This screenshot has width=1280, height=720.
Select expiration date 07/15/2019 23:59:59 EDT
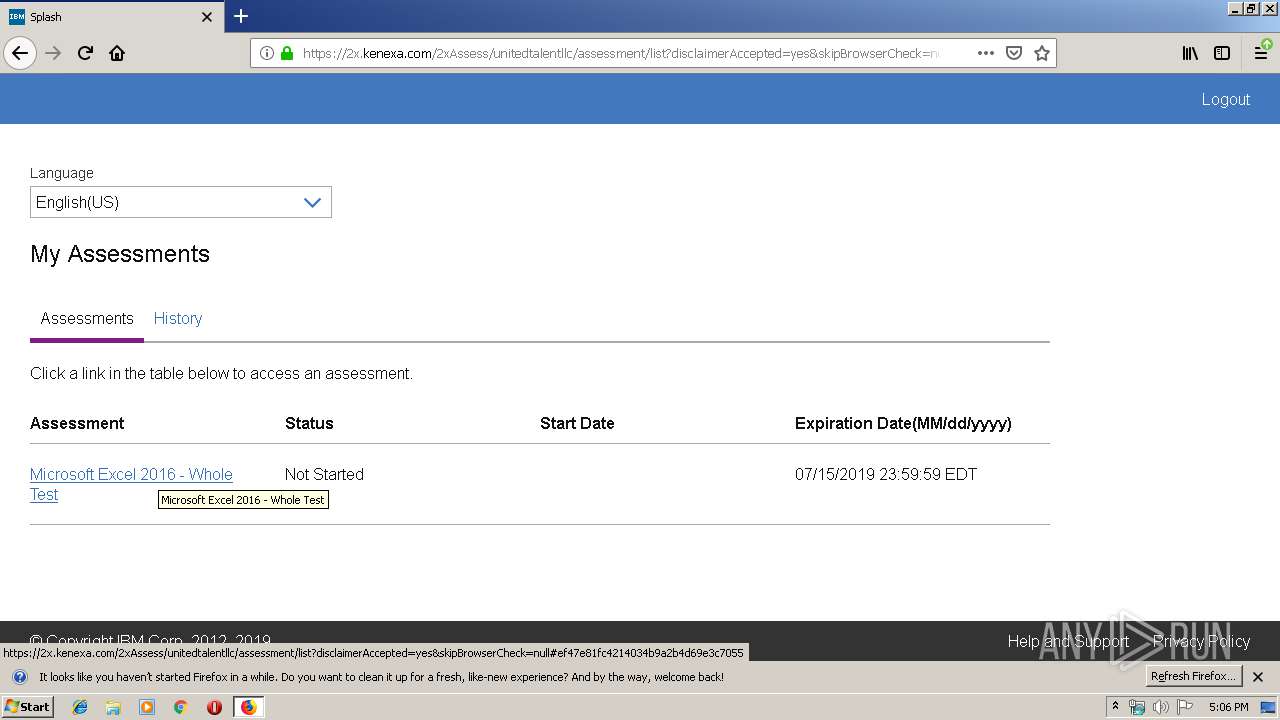click(x=886, y=474)
